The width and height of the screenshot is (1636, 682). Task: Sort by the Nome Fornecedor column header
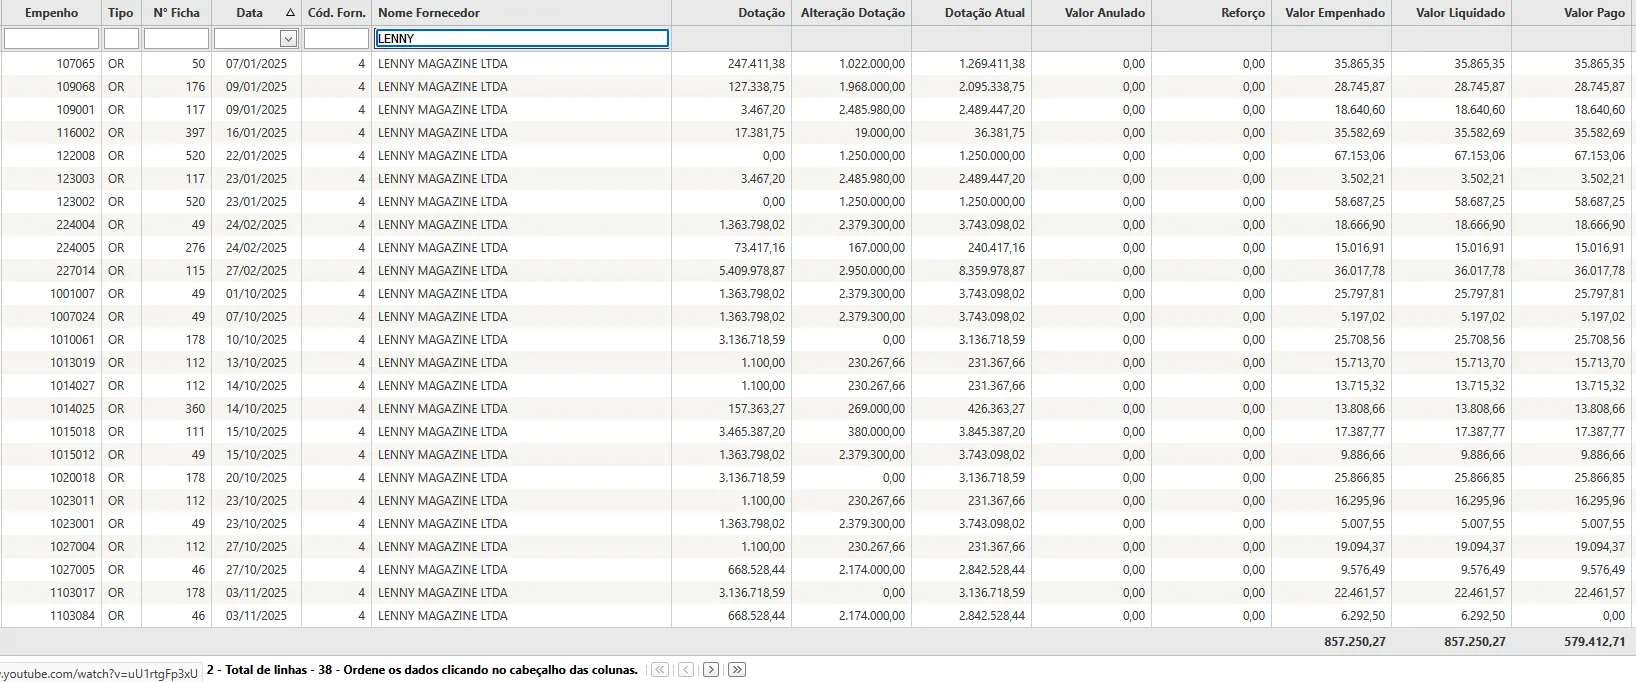[x=429, y=13]
